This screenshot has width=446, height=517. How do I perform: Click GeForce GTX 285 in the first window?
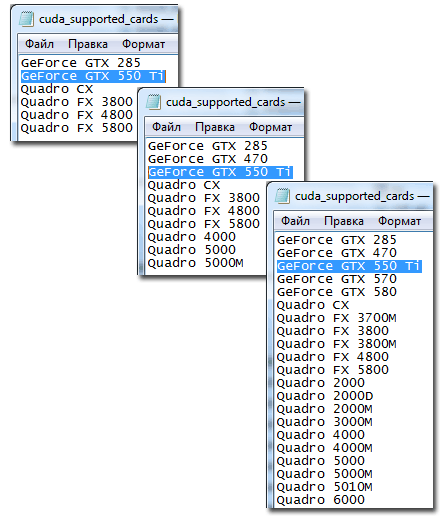81,63
